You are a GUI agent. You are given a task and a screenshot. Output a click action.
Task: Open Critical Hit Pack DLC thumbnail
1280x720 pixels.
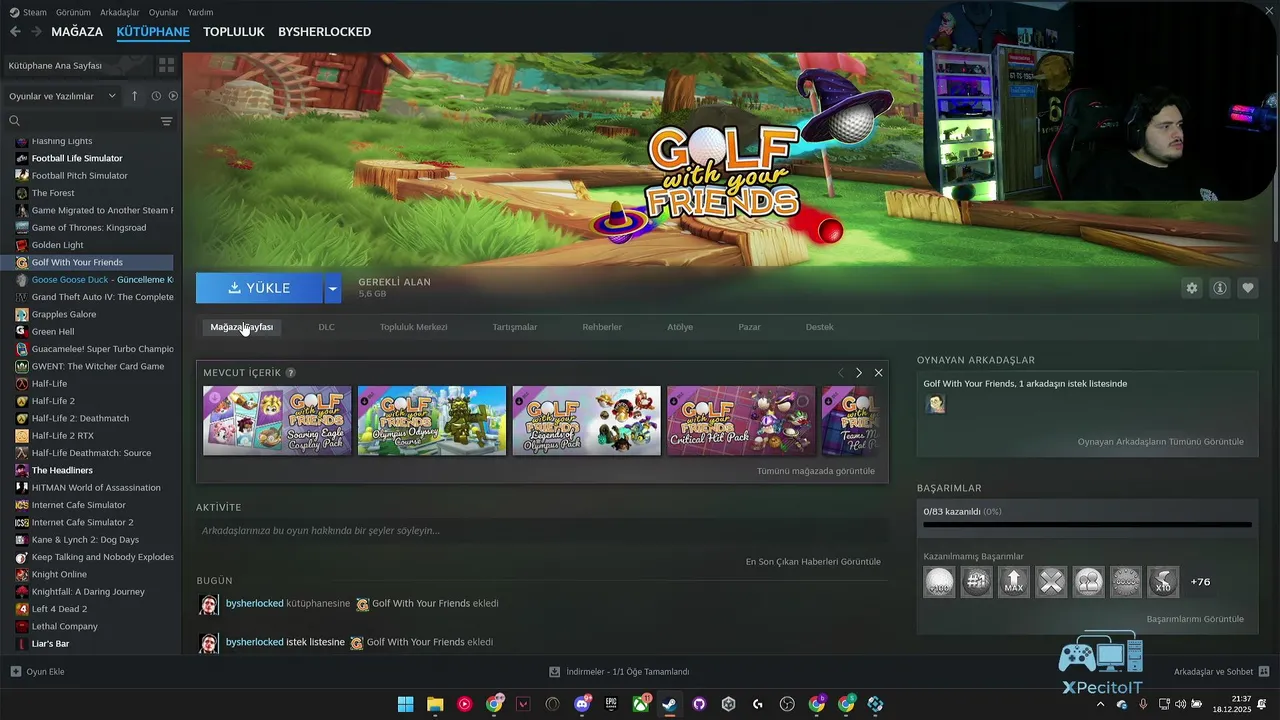pos(741,421)
